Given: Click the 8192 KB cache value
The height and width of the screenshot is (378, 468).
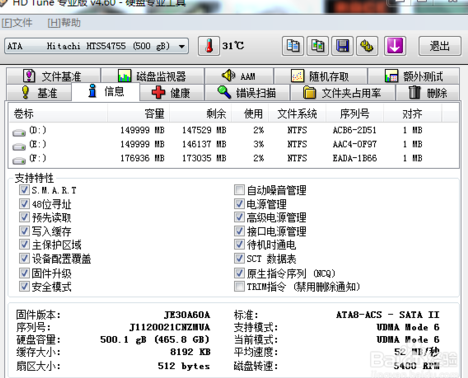Looking at the screenshot, I should (190, 352).
